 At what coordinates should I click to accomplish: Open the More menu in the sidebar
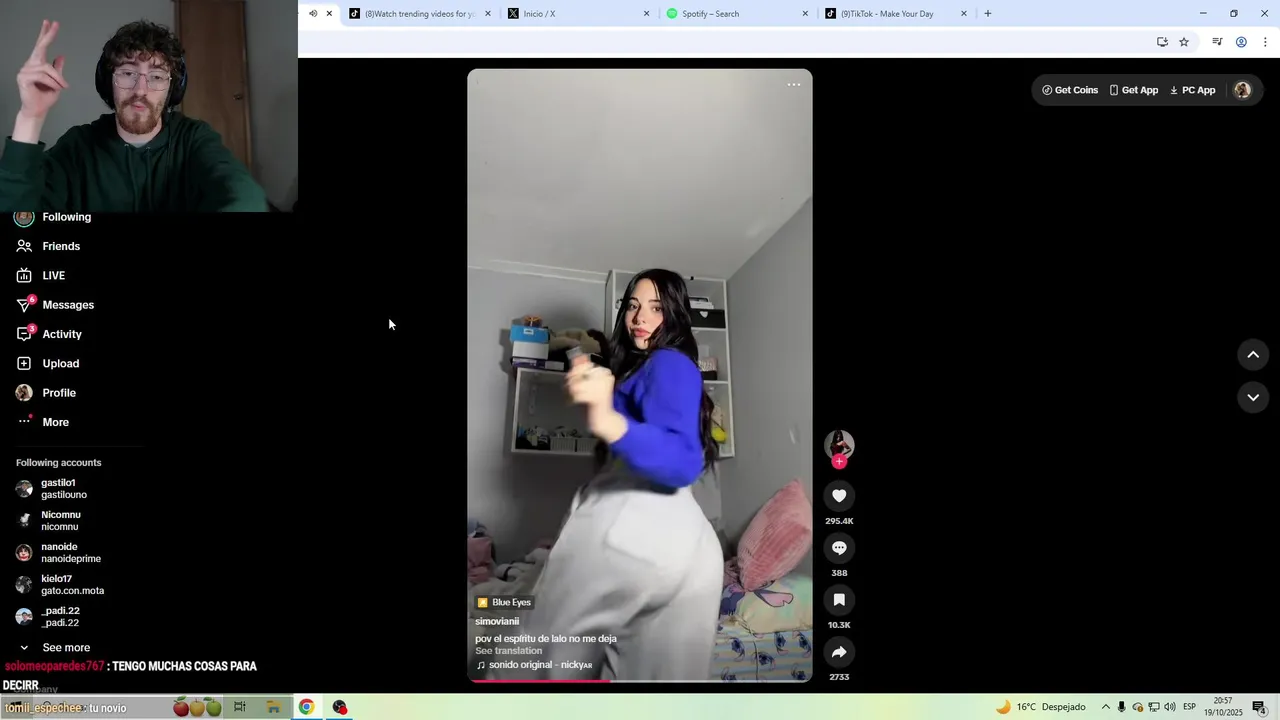[x=43, y=422]
